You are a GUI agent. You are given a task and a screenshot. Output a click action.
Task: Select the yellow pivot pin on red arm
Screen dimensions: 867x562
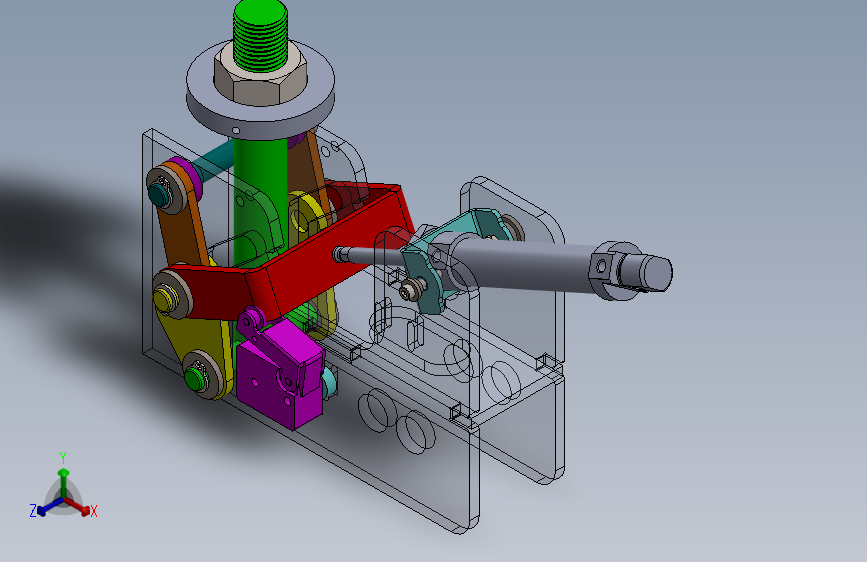click(x=163, y=299)
